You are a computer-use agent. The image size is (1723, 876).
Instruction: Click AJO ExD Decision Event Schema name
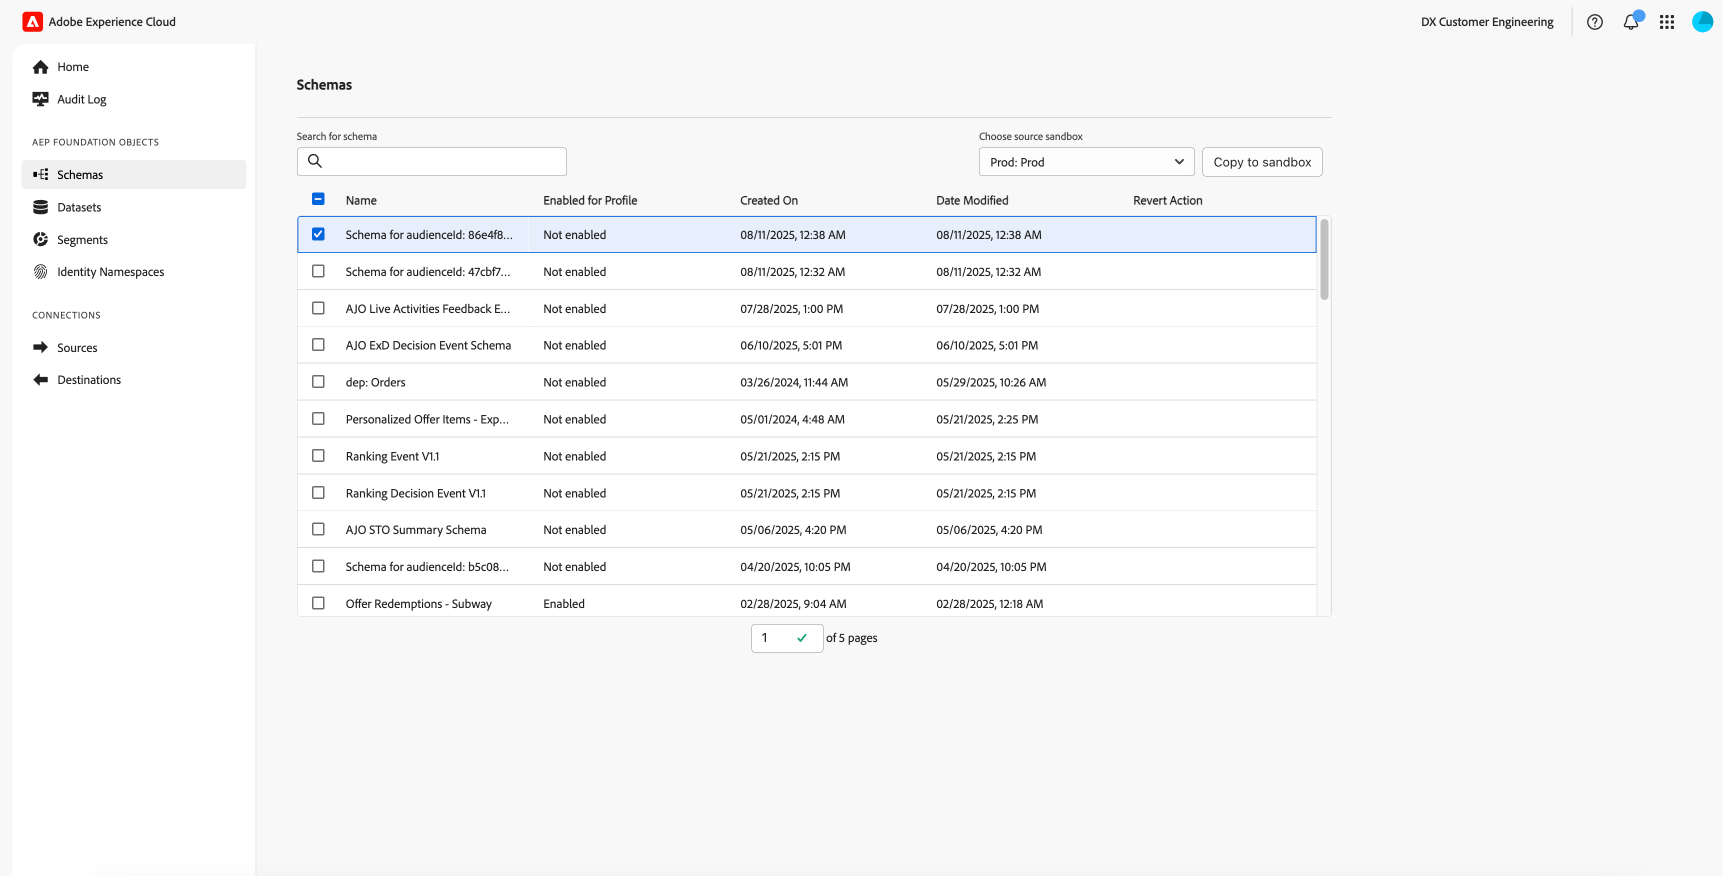[x=428, y=345]
